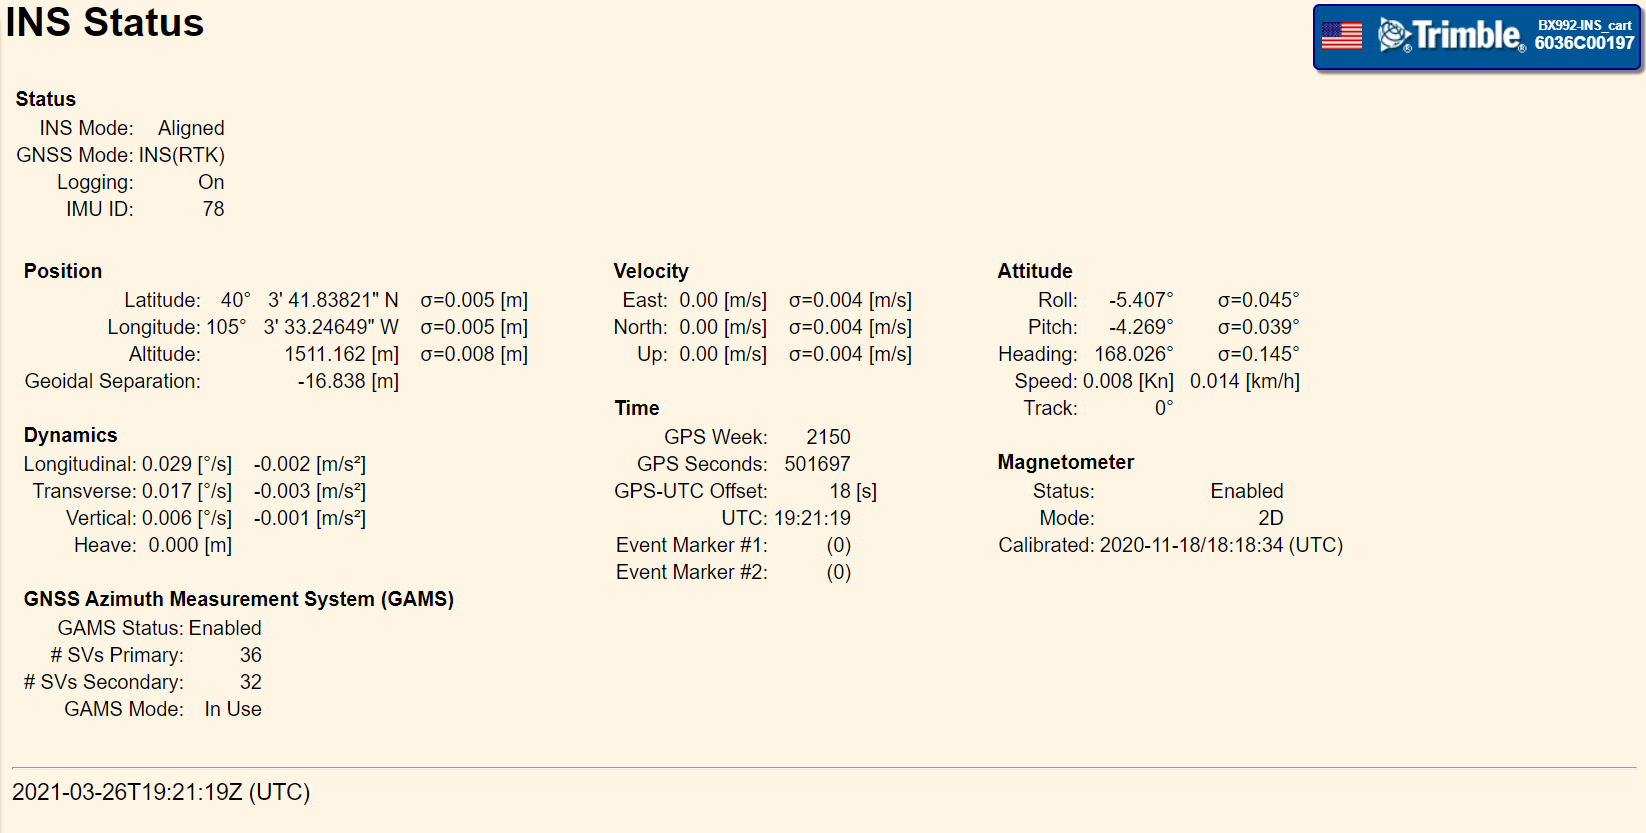Image resolution: width=1646 pixels, height=833 pixels.
Task: Click the US flag icon
Action: [1341, 36]
